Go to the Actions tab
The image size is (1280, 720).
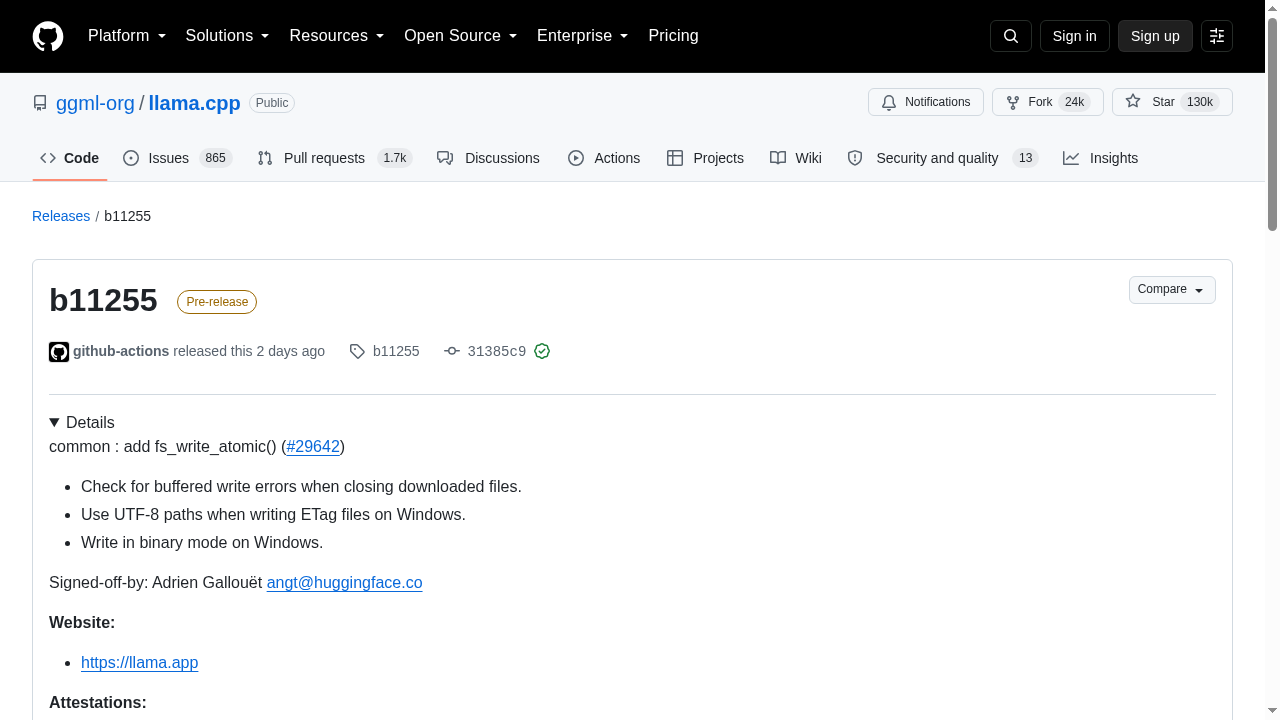(x=604, y=158)
